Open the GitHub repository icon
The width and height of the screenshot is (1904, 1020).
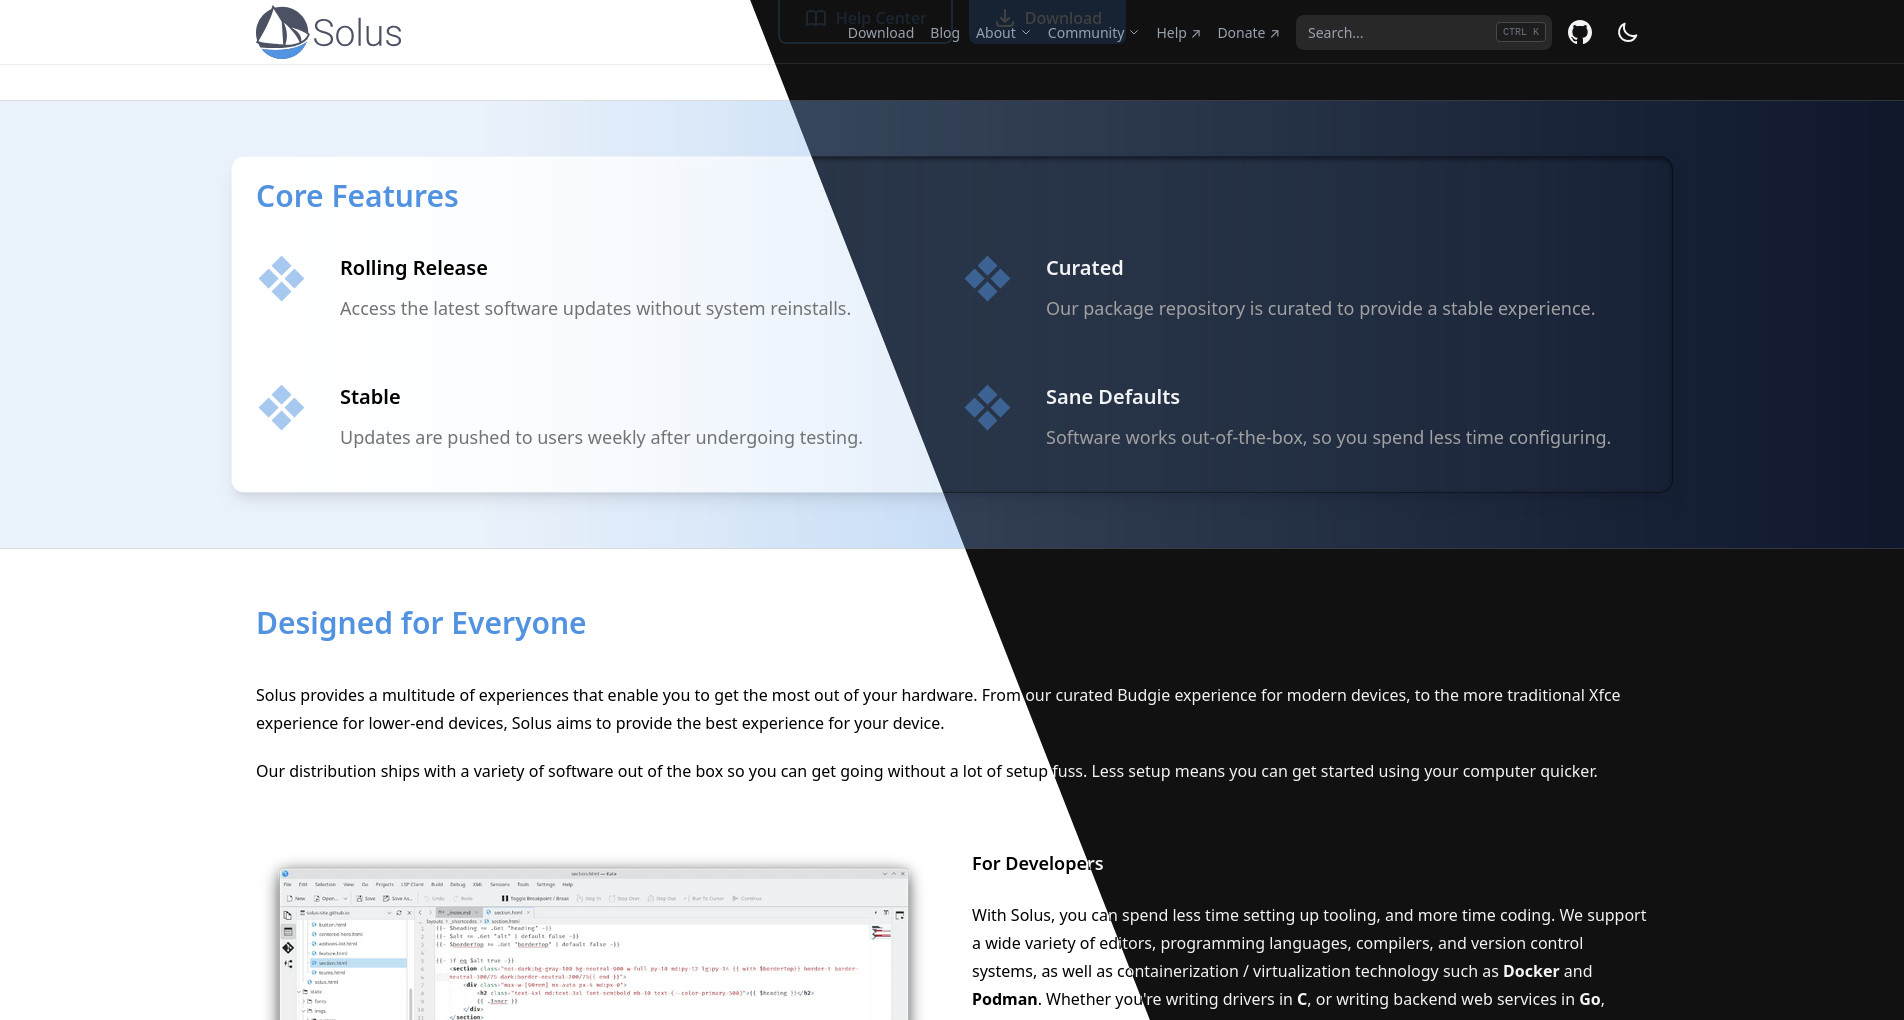point(1579,33)
